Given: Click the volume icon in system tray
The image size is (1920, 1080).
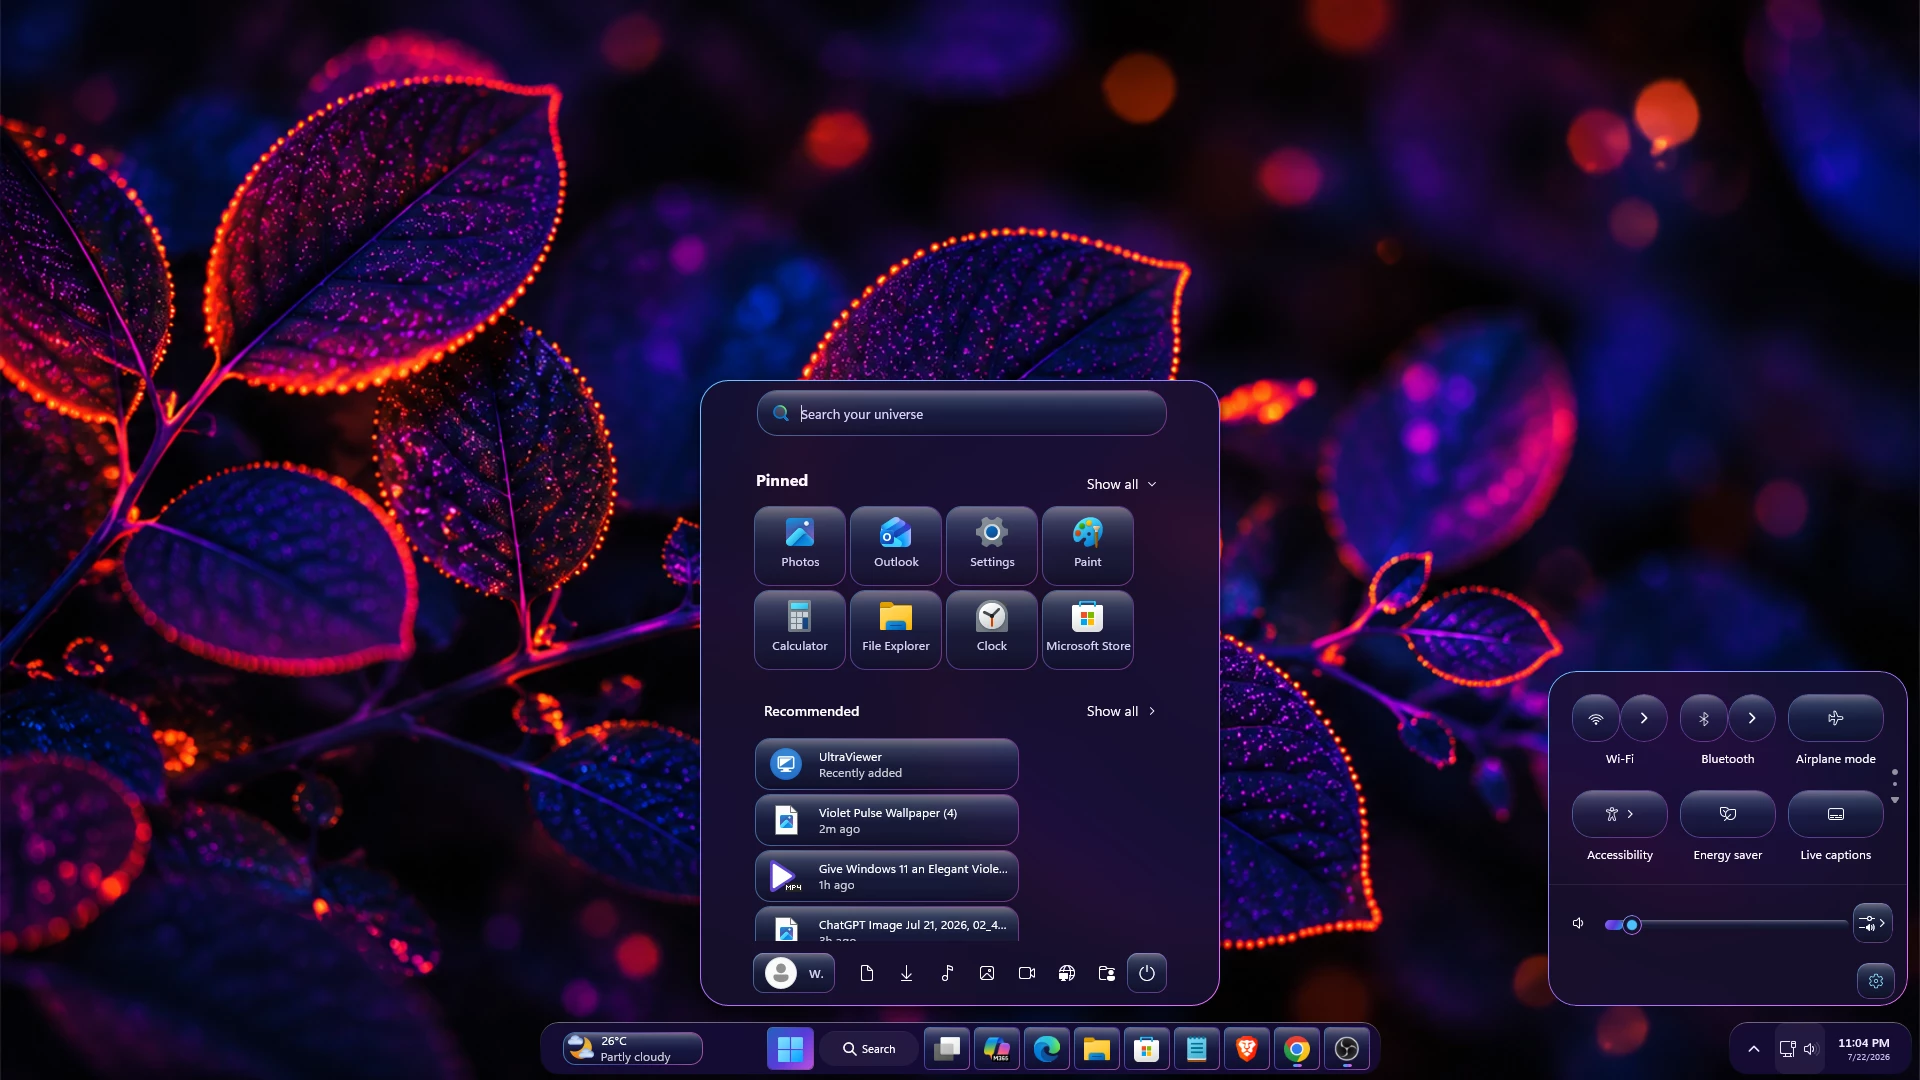Looking at the screenshot, I should 1810,1049.
